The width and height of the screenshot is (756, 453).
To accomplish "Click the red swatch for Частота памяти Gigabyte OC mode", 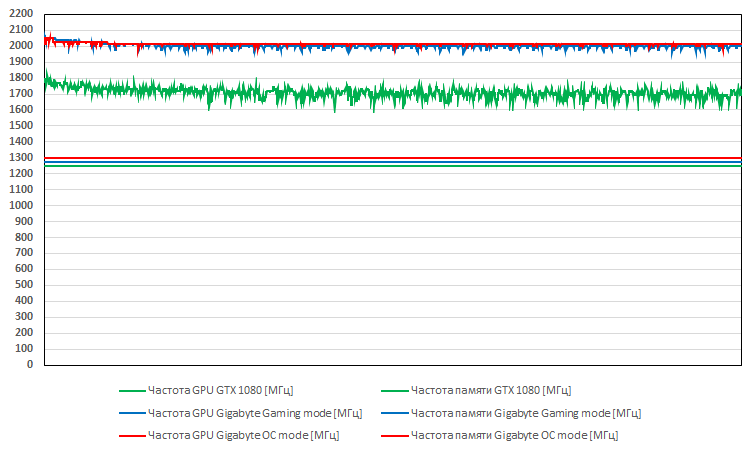I will point(395,436).
